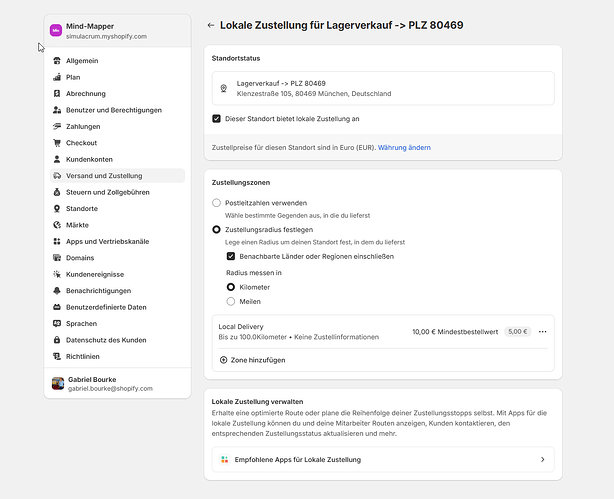Click the 'Währung ändern' link

(x=404, y=147)
